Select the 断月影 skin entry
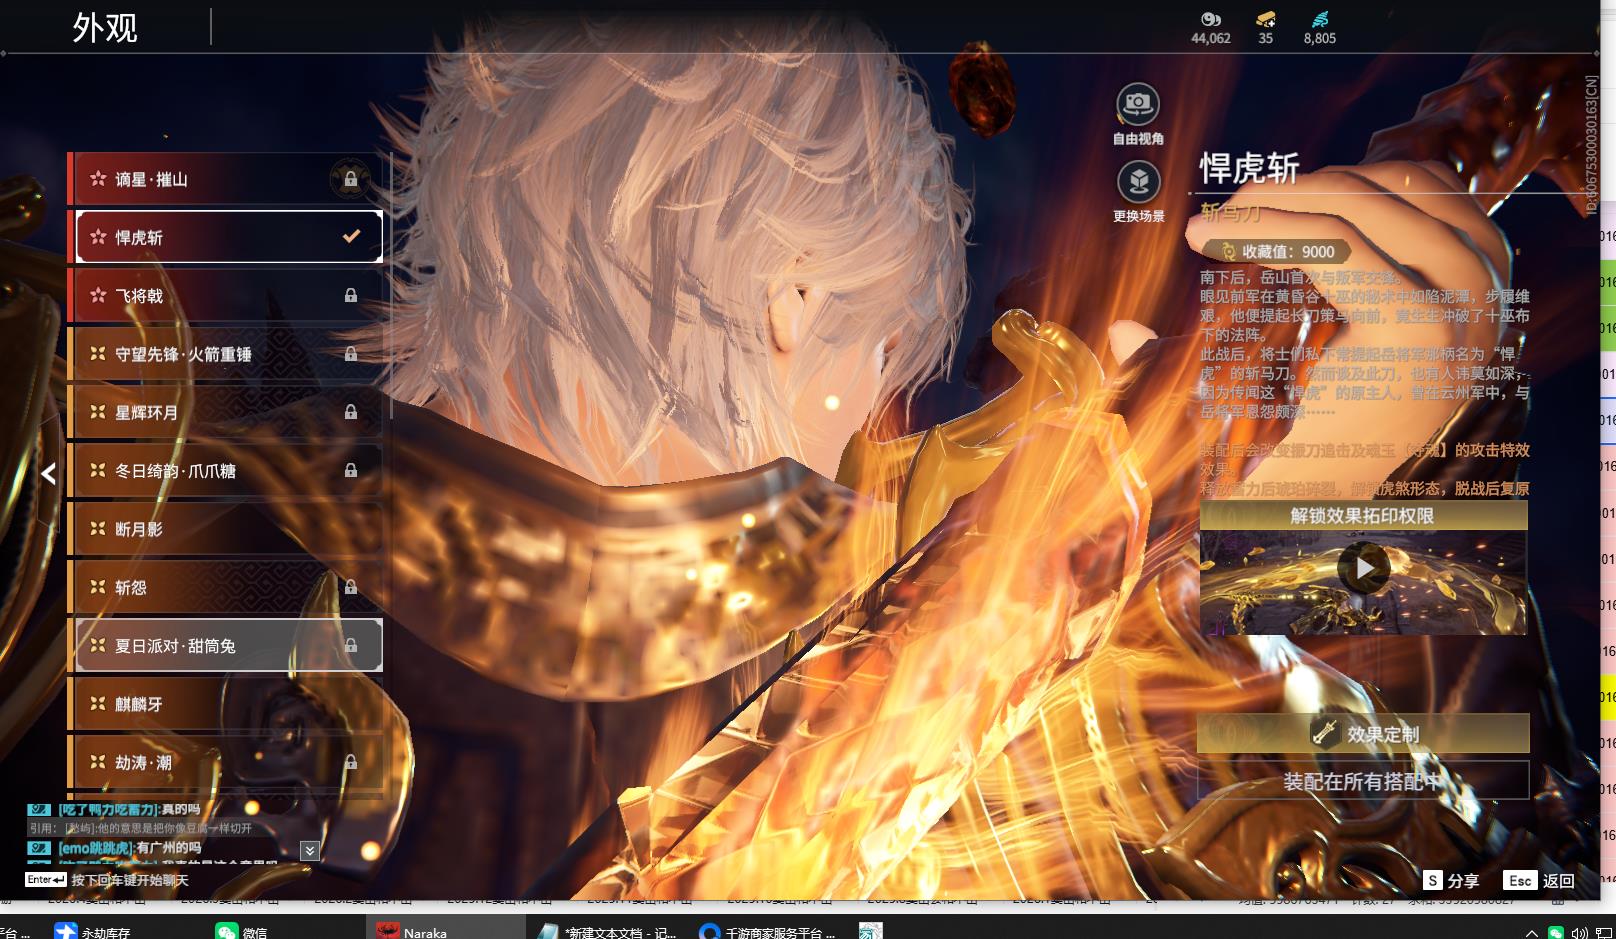The height and width of the screenshot is (939, 1616). [x=225, y=529]
